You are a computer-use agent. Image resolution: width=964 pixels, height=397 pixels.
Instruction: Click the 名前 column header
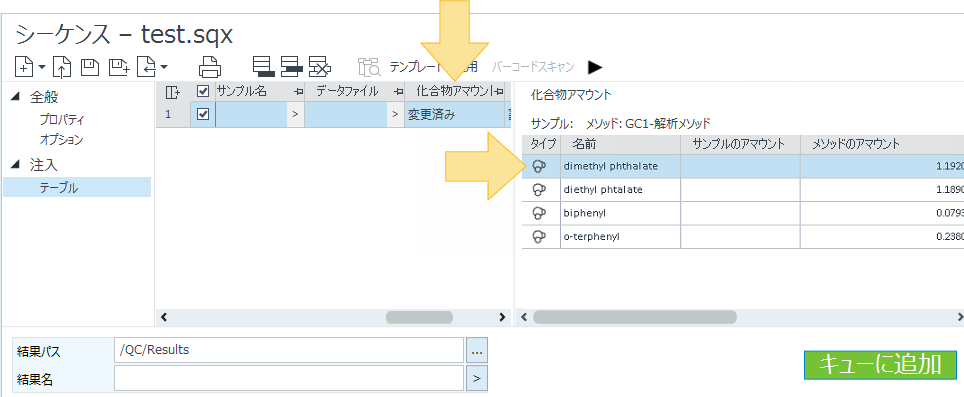tap(620, 144)
